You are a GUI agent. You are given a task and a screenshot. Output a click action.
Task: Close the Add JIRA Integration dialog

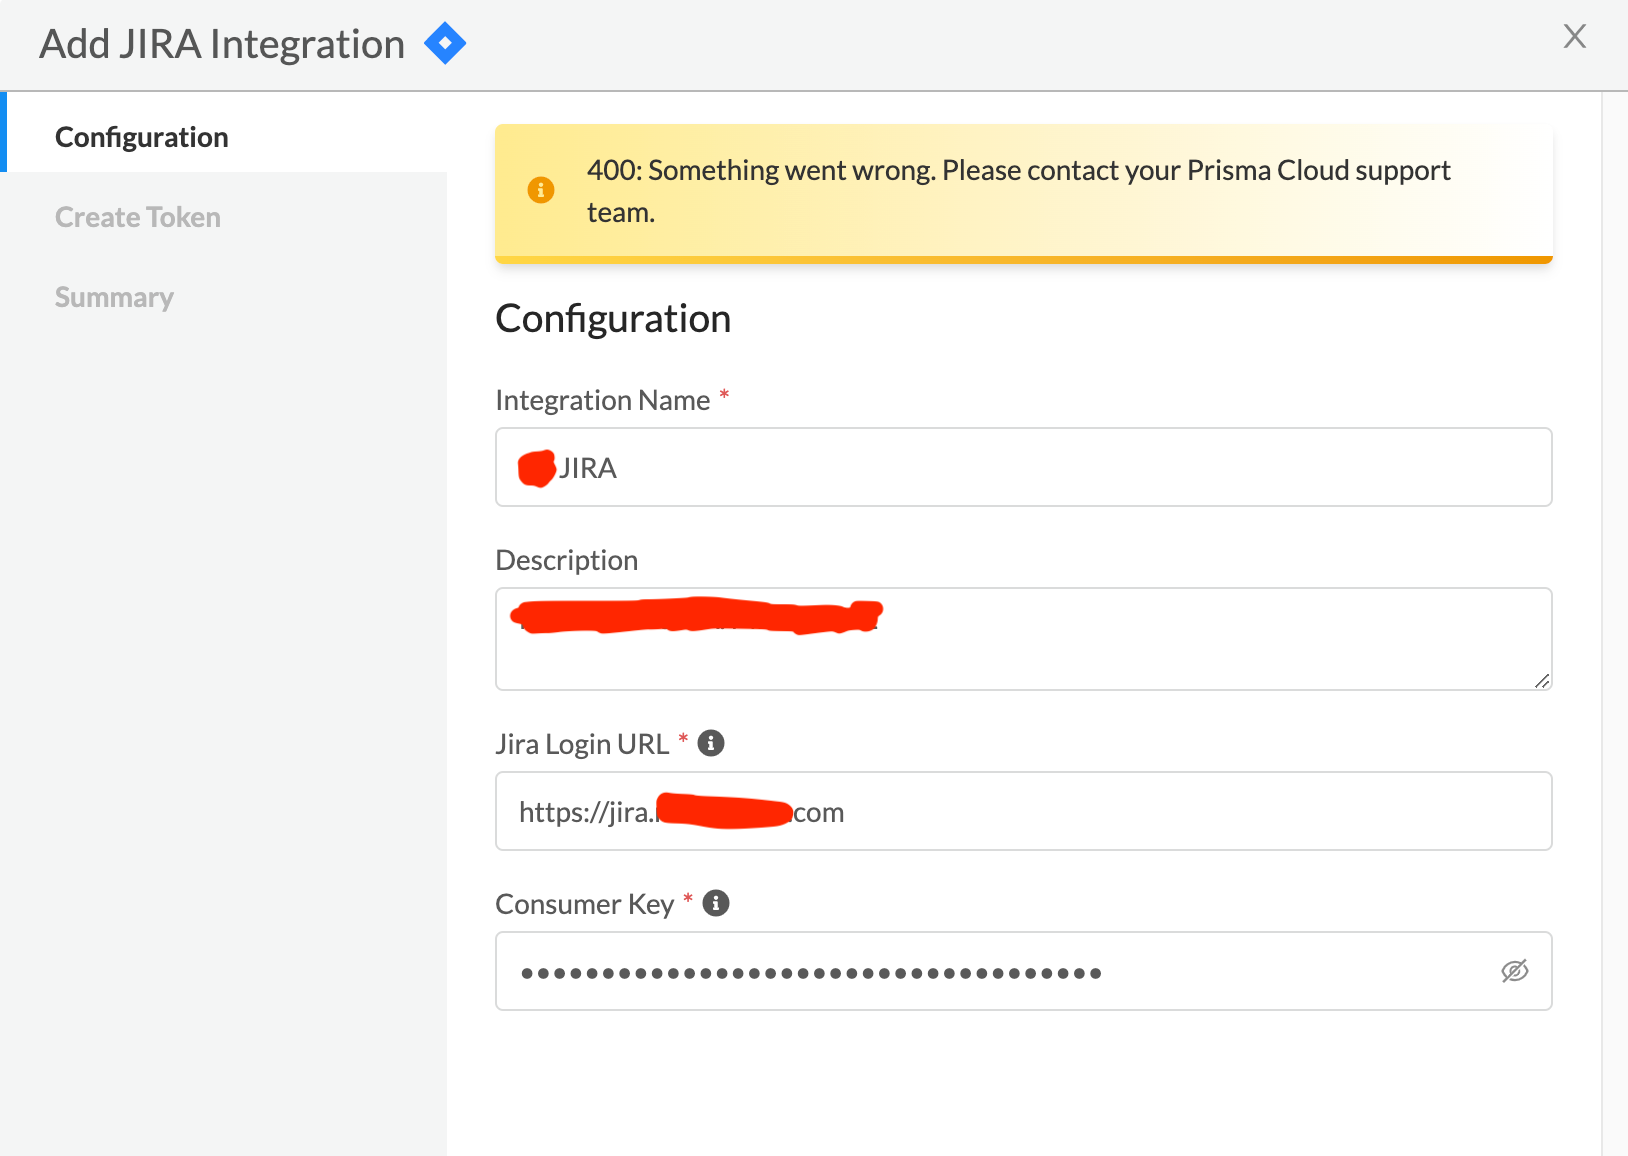click(1575, 36)
